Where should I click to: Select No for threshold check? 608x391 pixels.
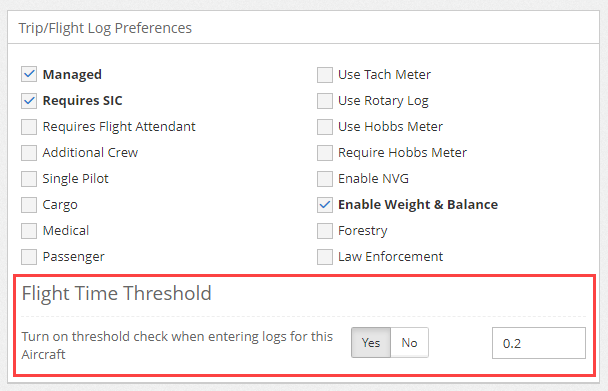[409, 343]
